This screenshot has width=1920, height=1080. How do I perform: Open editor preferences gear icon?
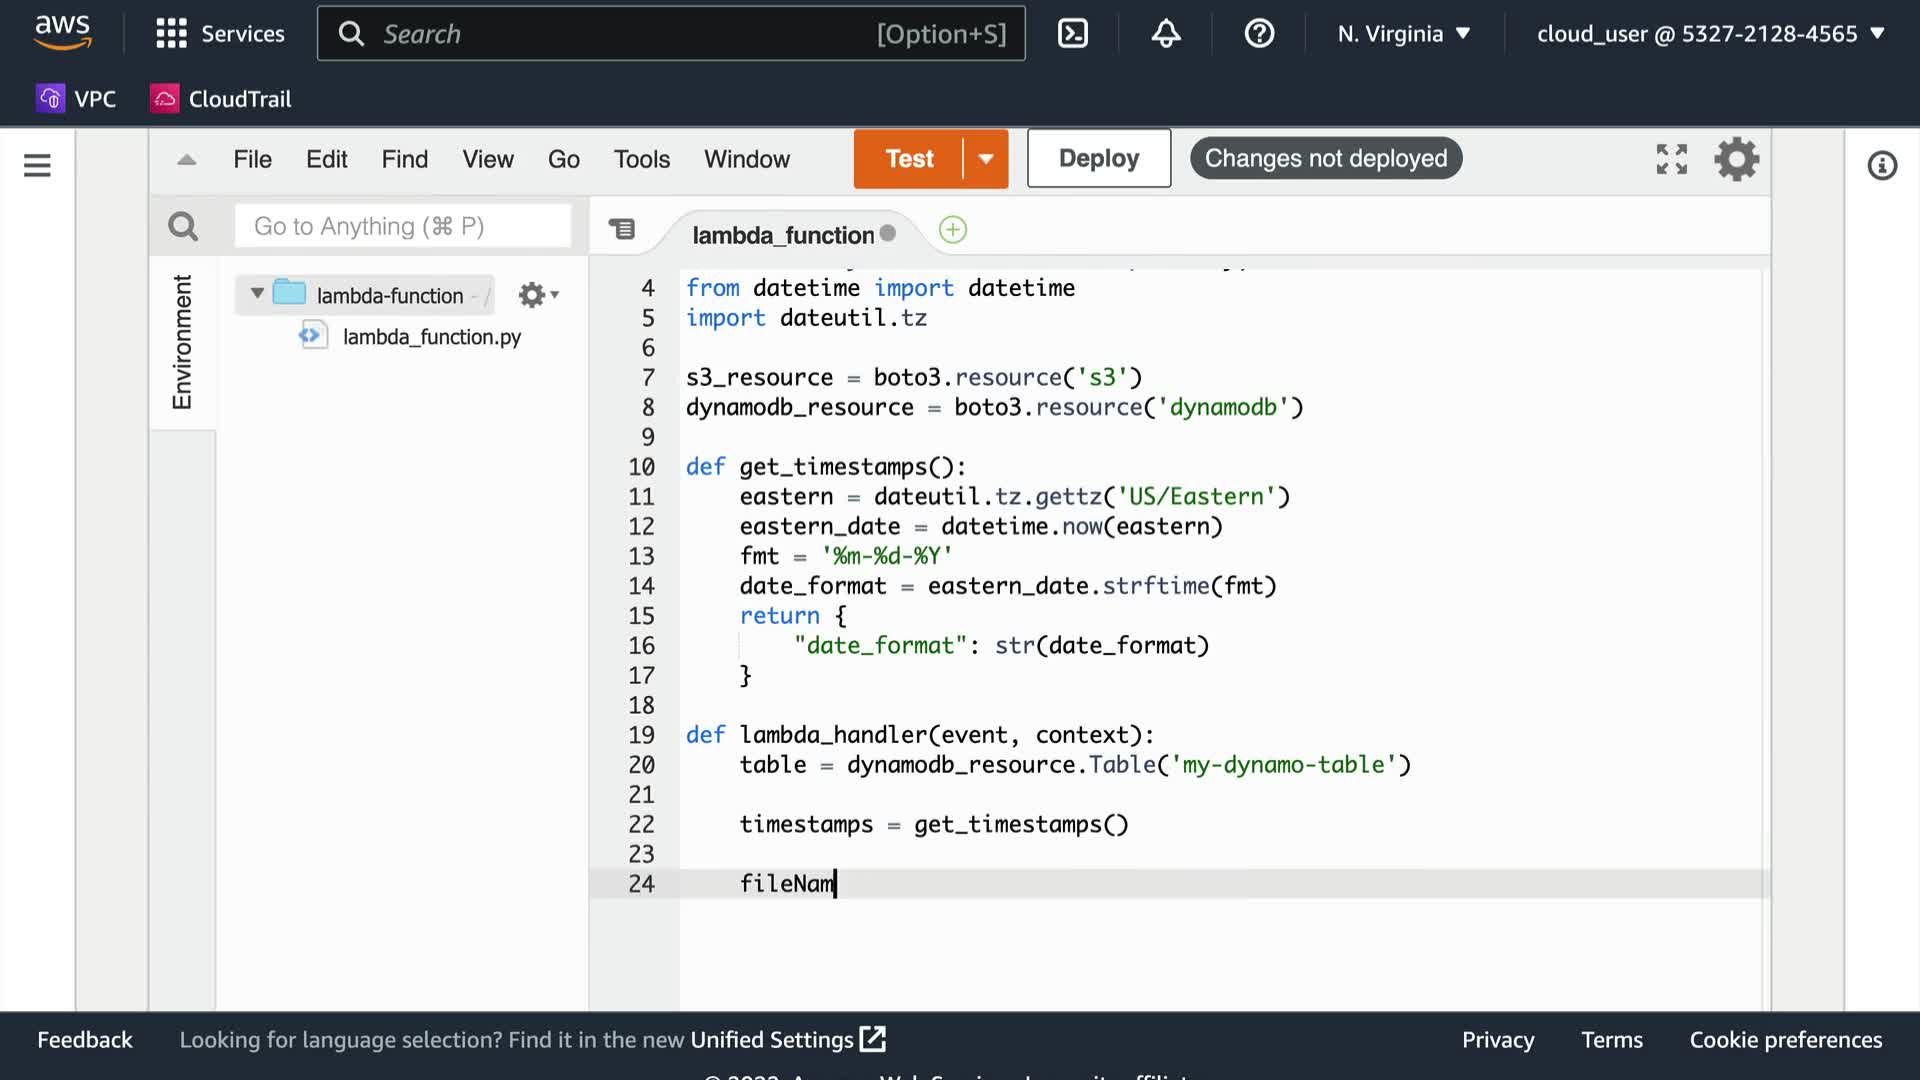(x=1736, y=159)
